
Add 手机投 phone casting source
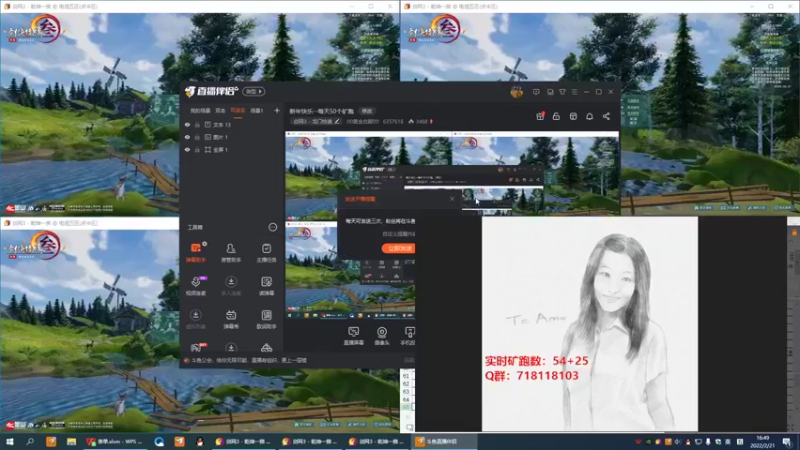[x=409, y=336]
